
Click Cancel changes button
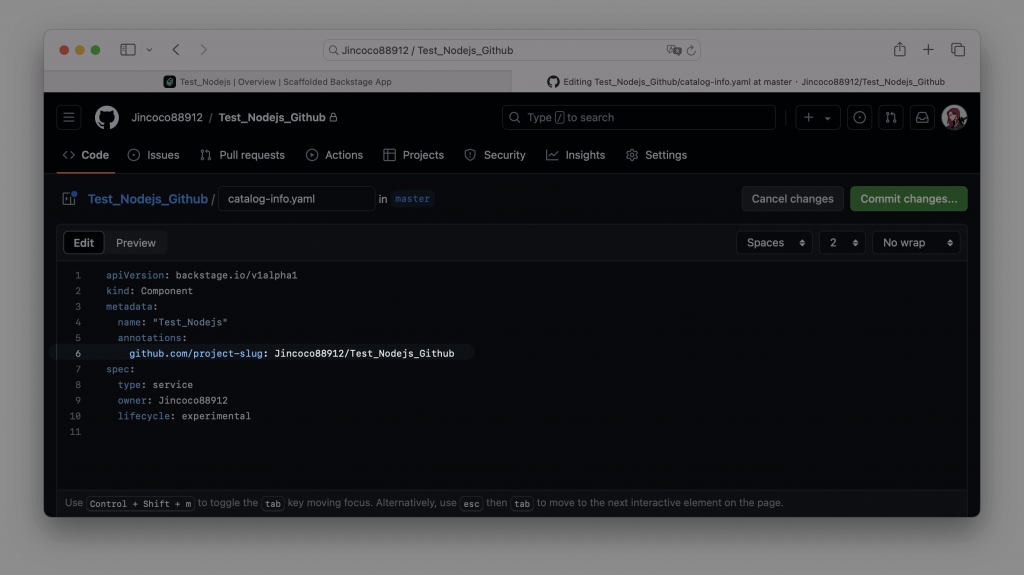[792, 199]
